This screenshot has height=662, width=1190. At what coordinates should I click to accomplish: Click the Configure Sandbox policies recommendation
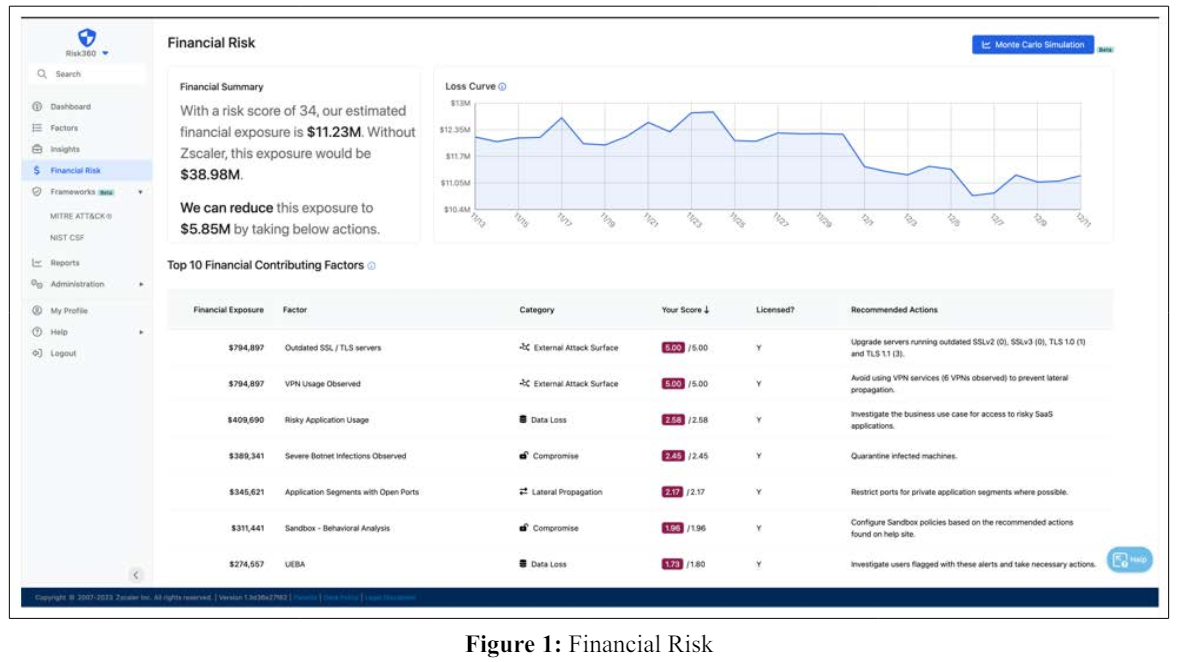(962, 528)
